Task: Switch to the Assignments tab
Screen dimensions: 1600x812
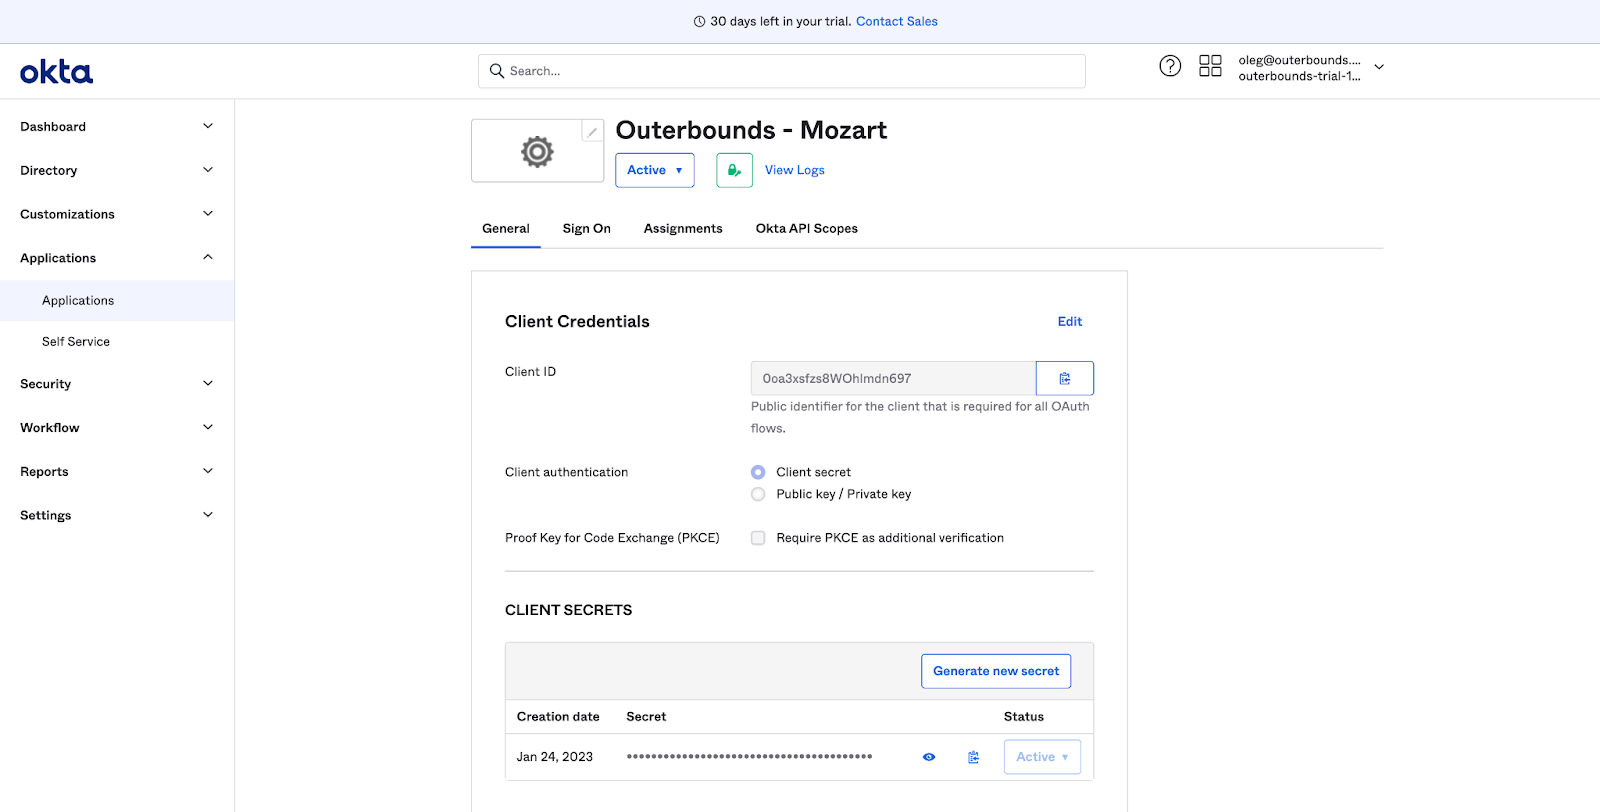Action: coord(683,229)
